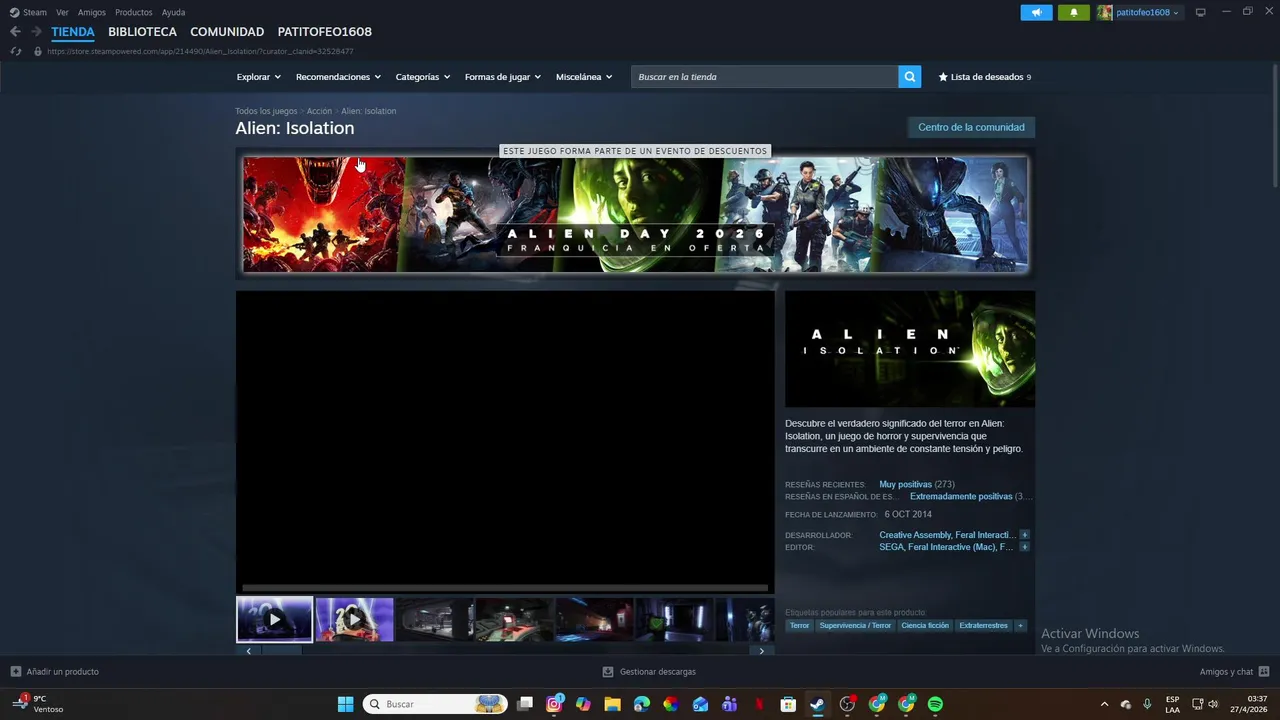Click the Big Picture mode monitor icon
1280x720 pixels.
click(1201, 12)
